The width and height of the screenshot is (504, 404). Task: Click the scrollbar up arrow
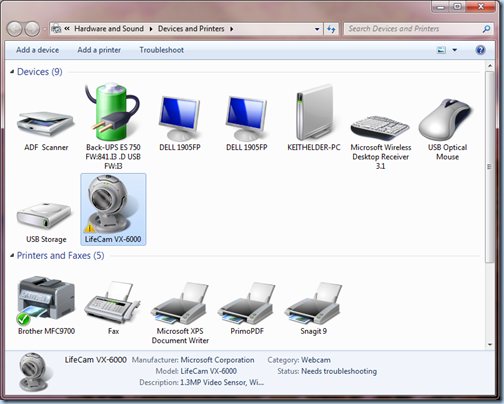490,66
